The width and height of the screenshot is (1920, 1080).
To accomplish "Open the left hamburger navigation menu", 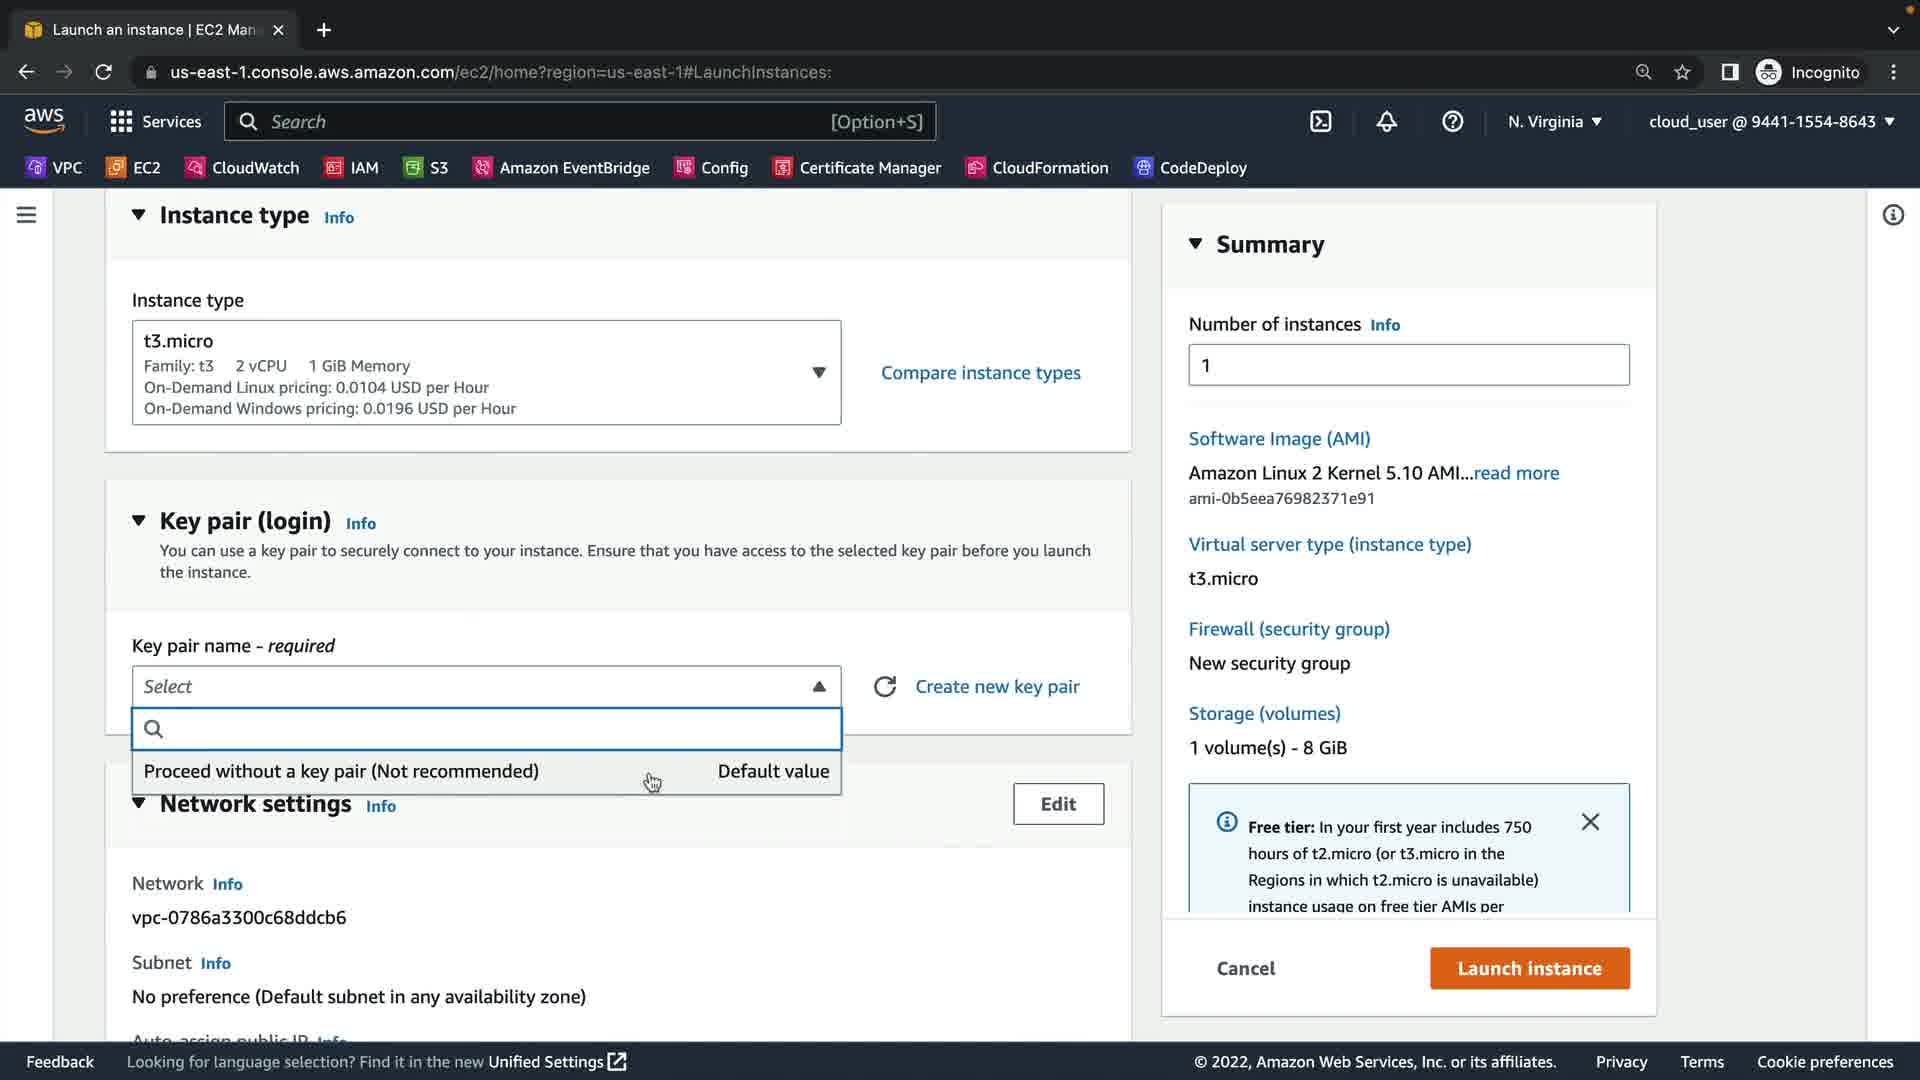I will [x=27, y=215].
